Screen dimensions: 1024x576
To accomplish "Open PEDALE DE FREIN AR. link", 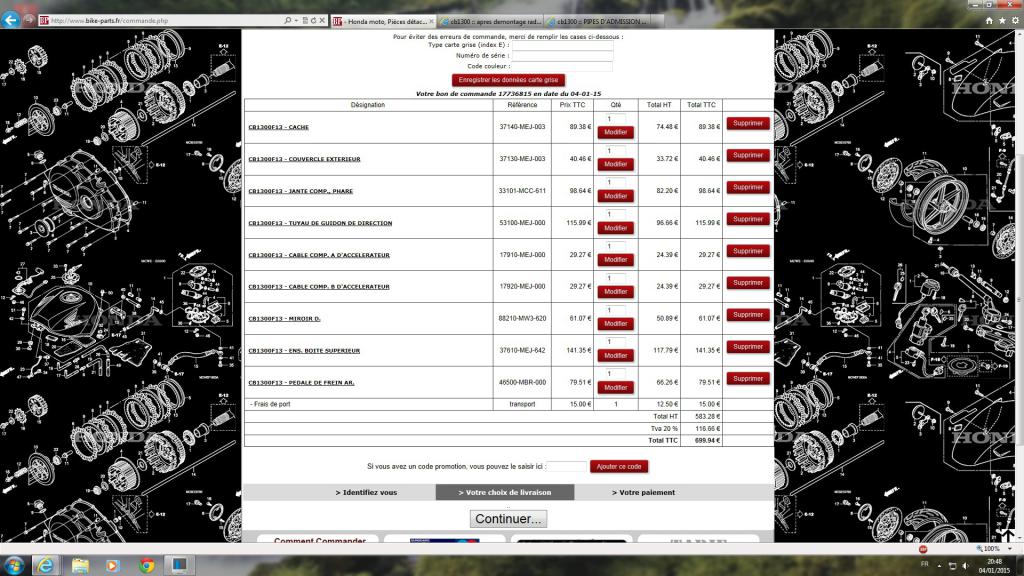I will pyautogui.click(x=301, y=383).
